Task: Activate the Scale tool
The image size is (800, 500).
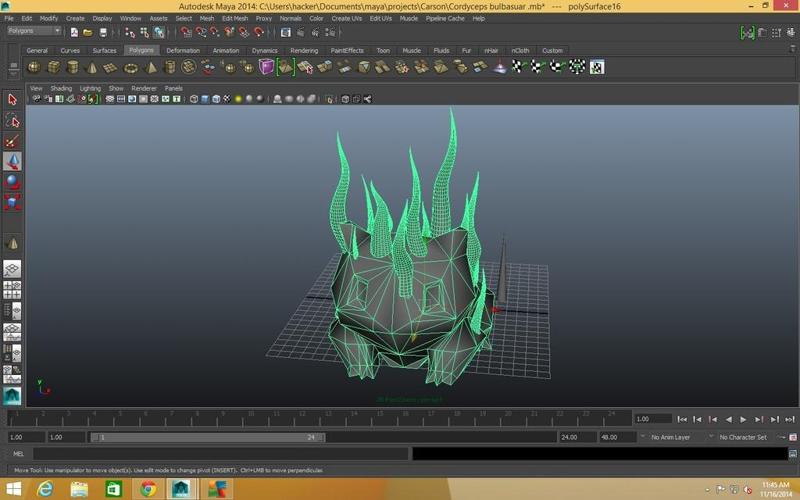Action: click(x=12, y=202)
